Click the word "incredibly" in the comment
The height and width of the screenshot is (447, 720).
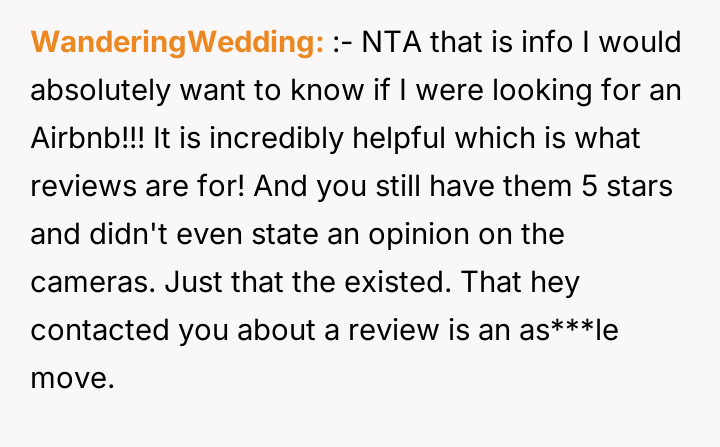click(263, 139)
